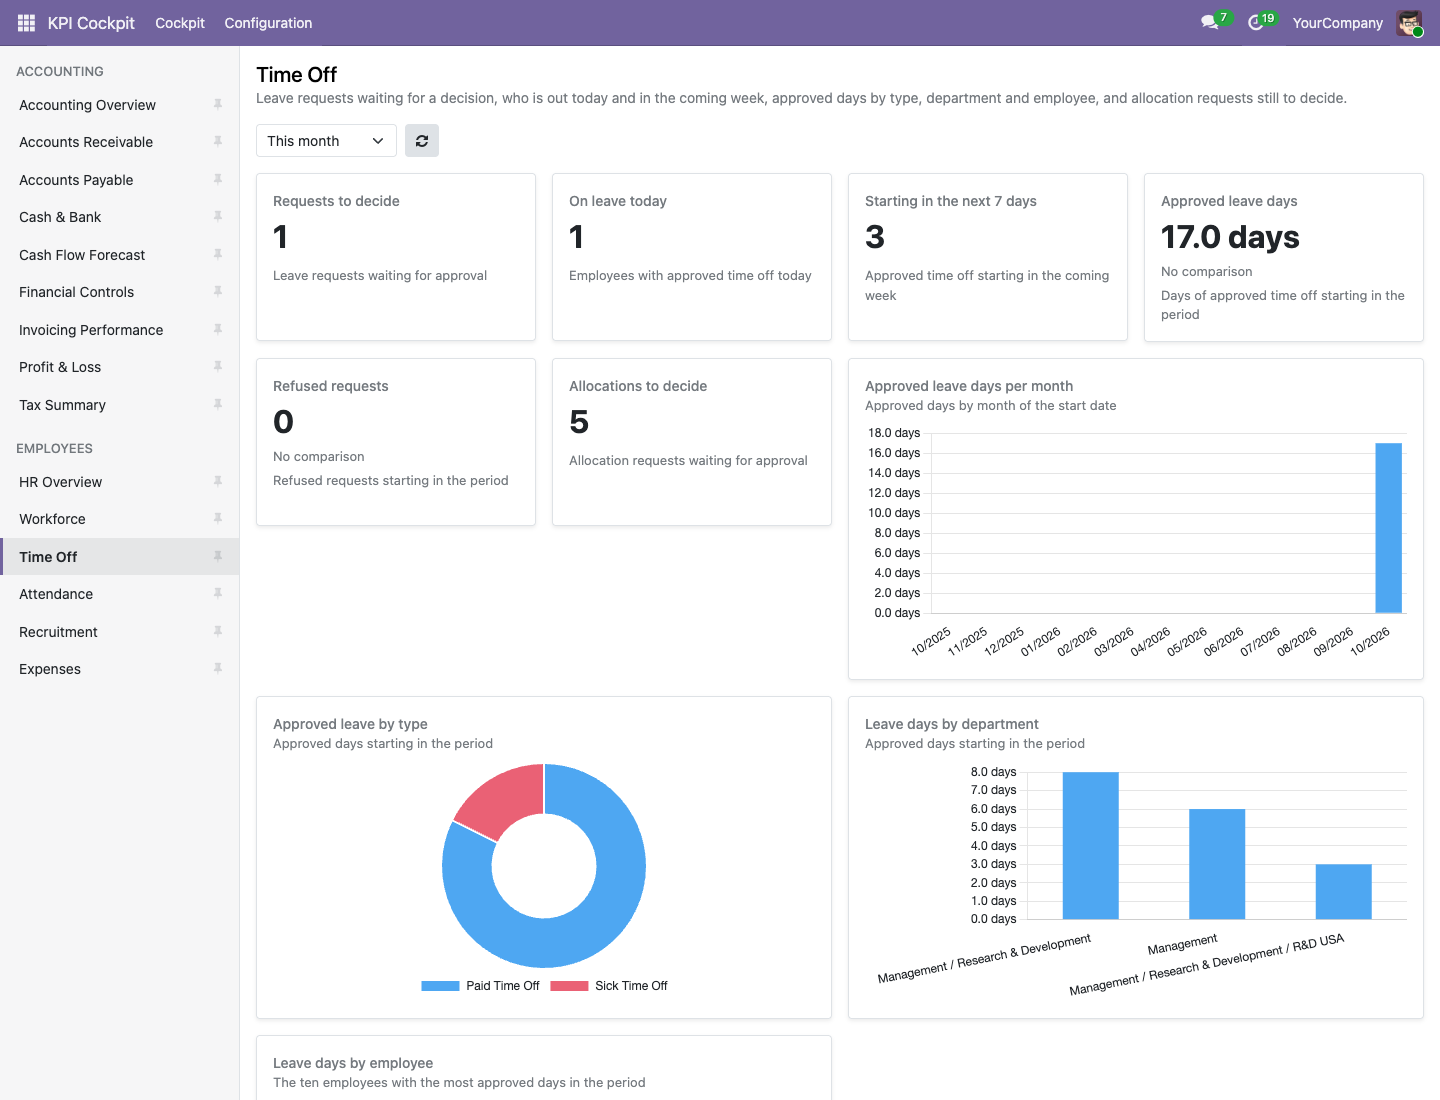Toggle the Paid Time Off legend swatch
The width and height of the screenshot is (1440, 1100).
[x=440, y=986]
